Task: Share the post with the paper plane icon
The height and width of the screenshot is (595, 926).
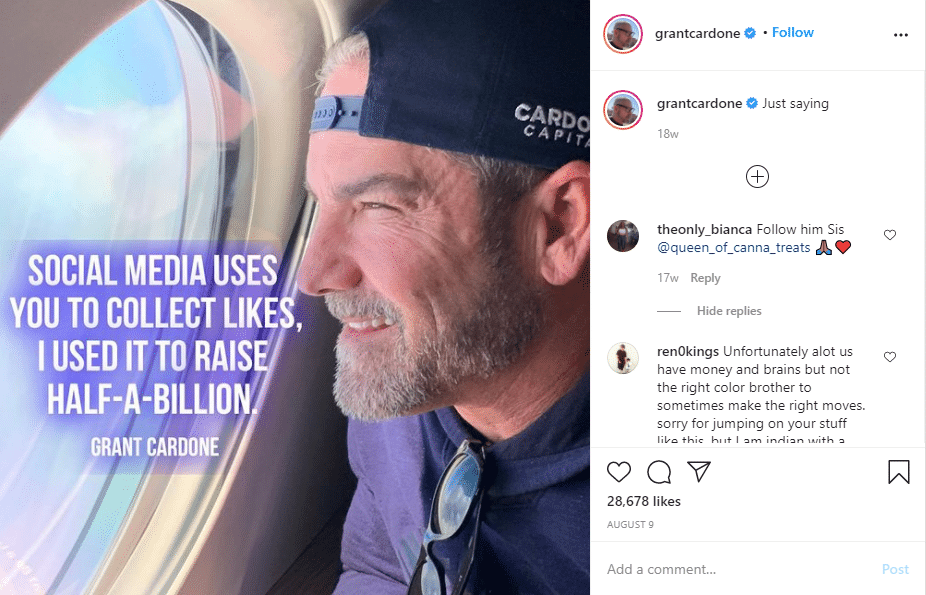Action: (x=699, y=470)
